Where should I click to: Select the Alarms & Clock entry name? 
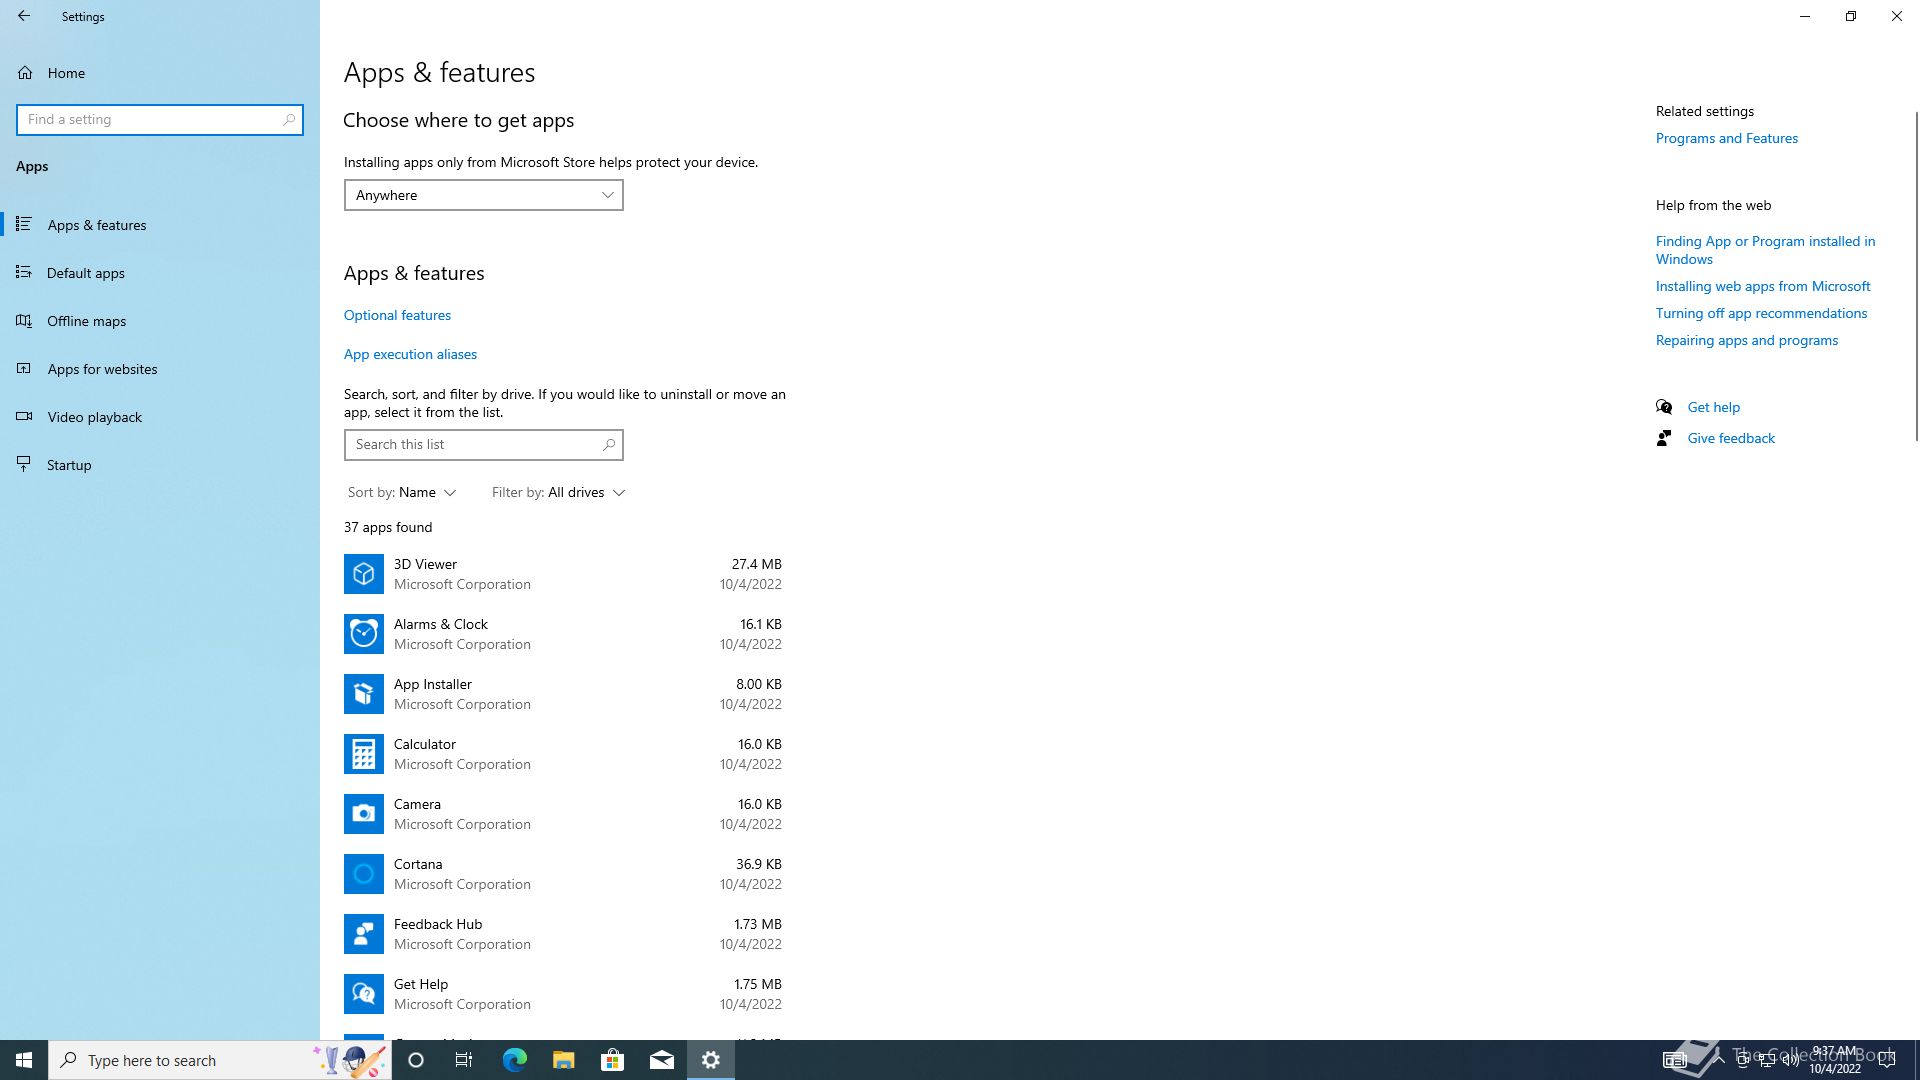coord(440,624)
